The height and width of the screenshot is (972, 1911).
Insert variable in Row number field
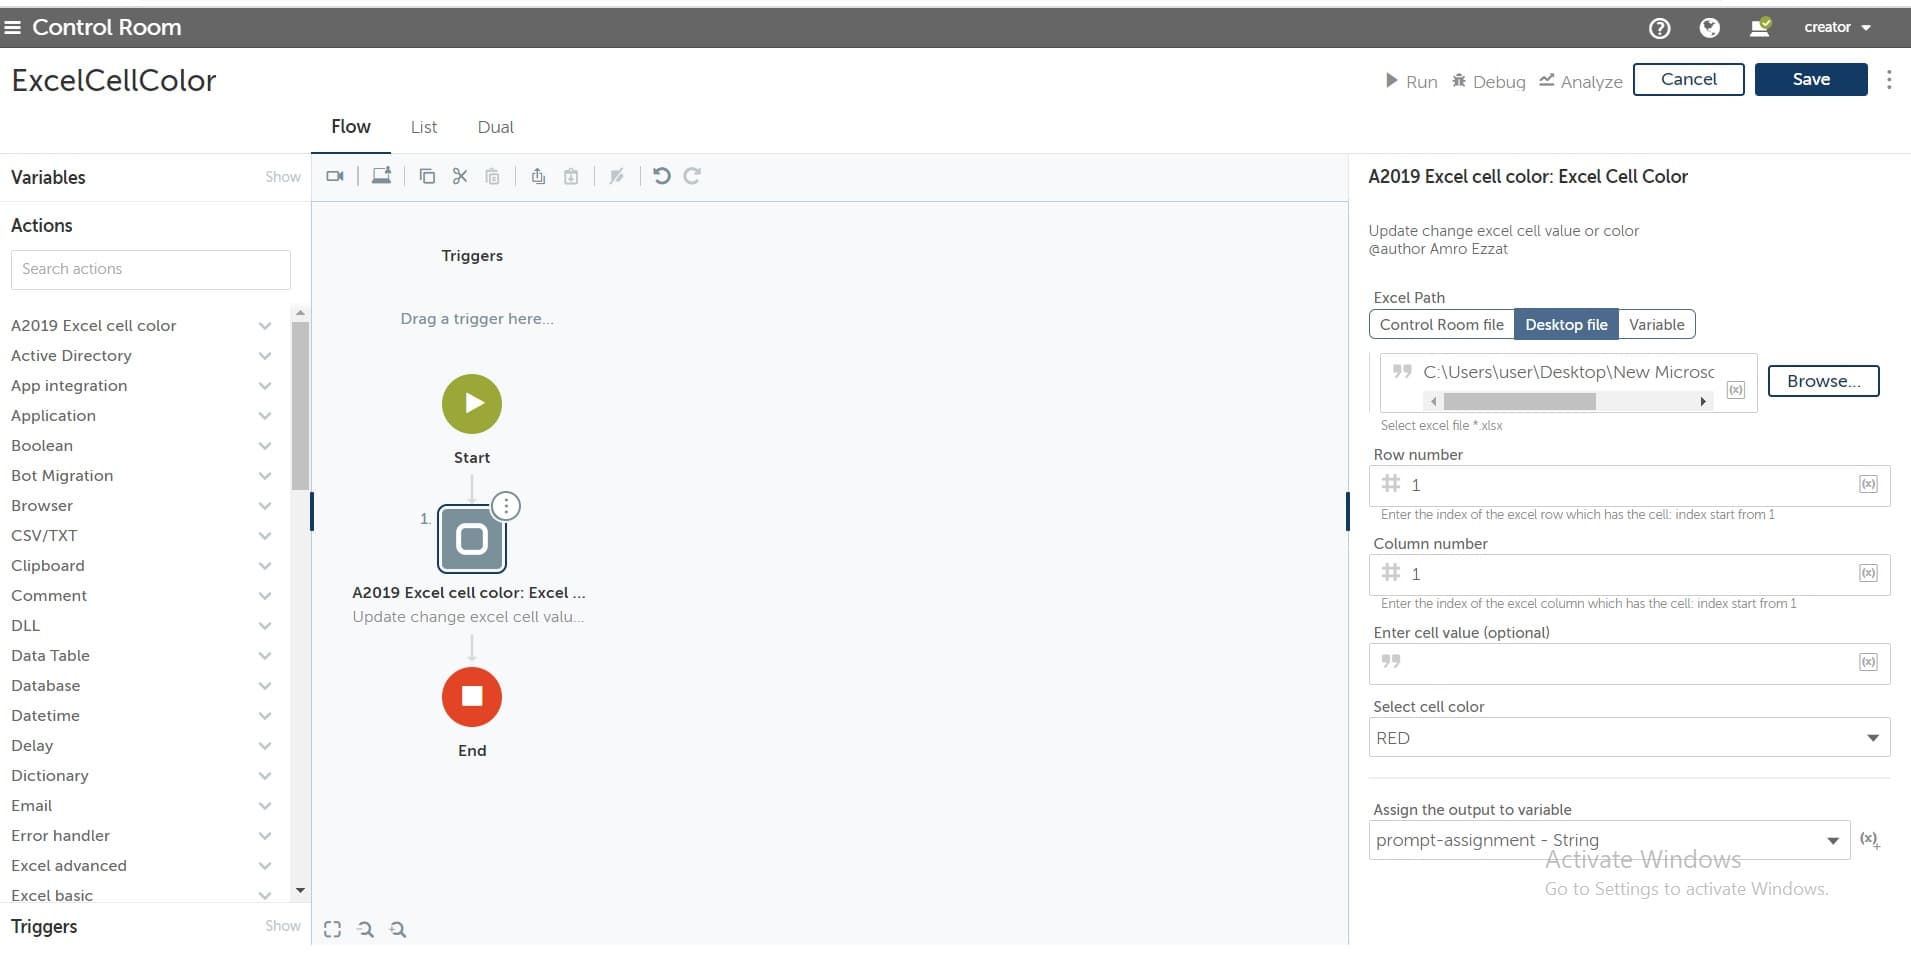coord(1868,484)
